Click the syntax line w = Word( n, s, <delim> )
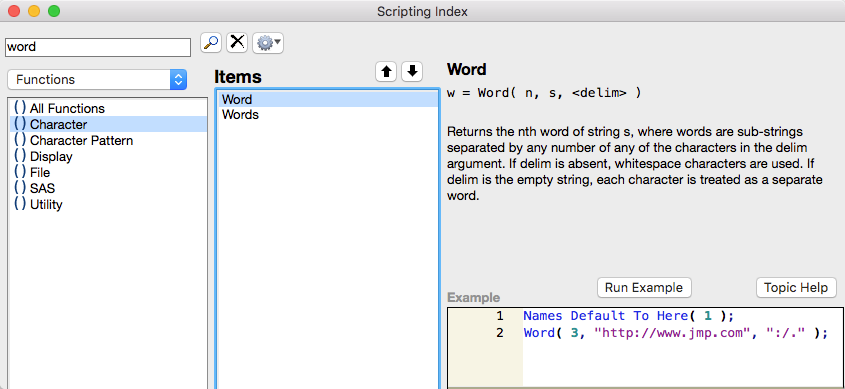Screen dimensions: 845x389 click(x=544, y=93)
